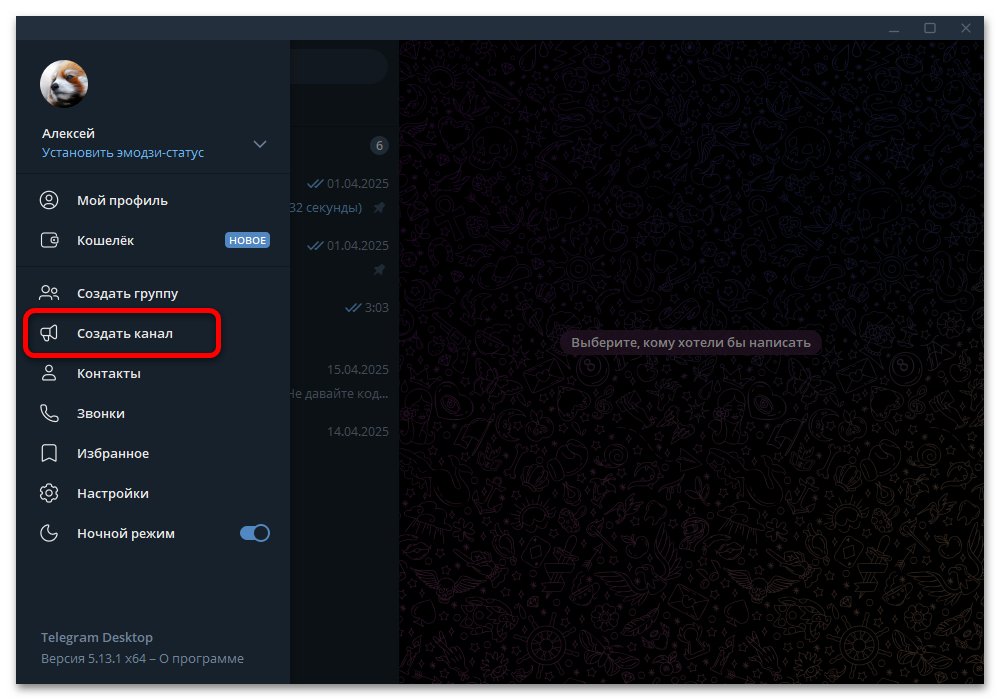Open Звонки menu item
This screenshot has width=1000, height=700.
pyautogui.click(x=153, y=413)
